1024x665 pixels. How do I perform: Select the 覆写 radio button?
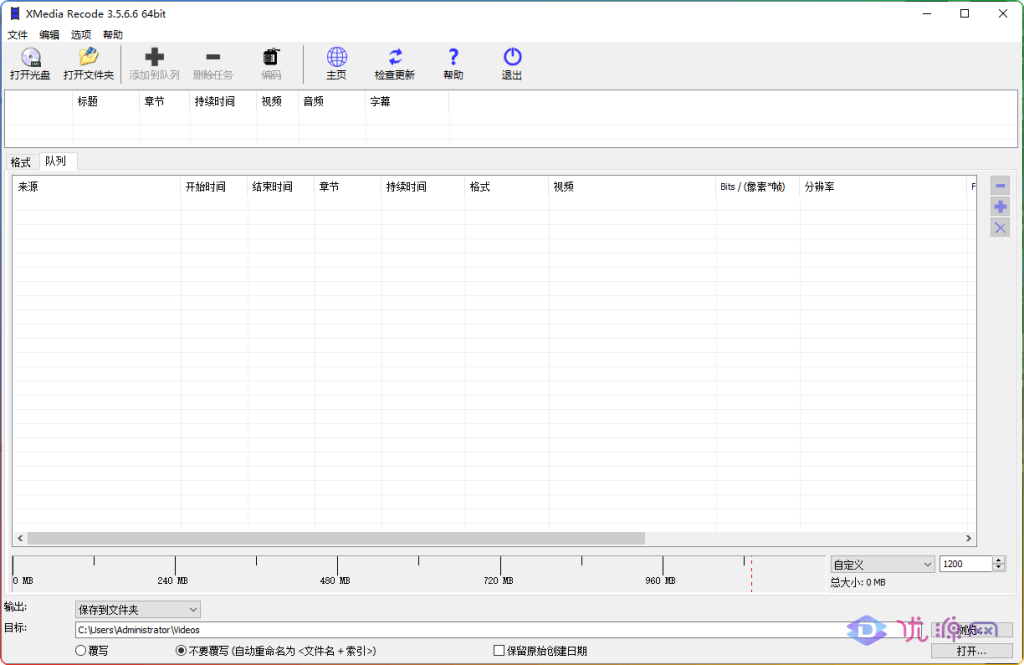tap(81, 651)
